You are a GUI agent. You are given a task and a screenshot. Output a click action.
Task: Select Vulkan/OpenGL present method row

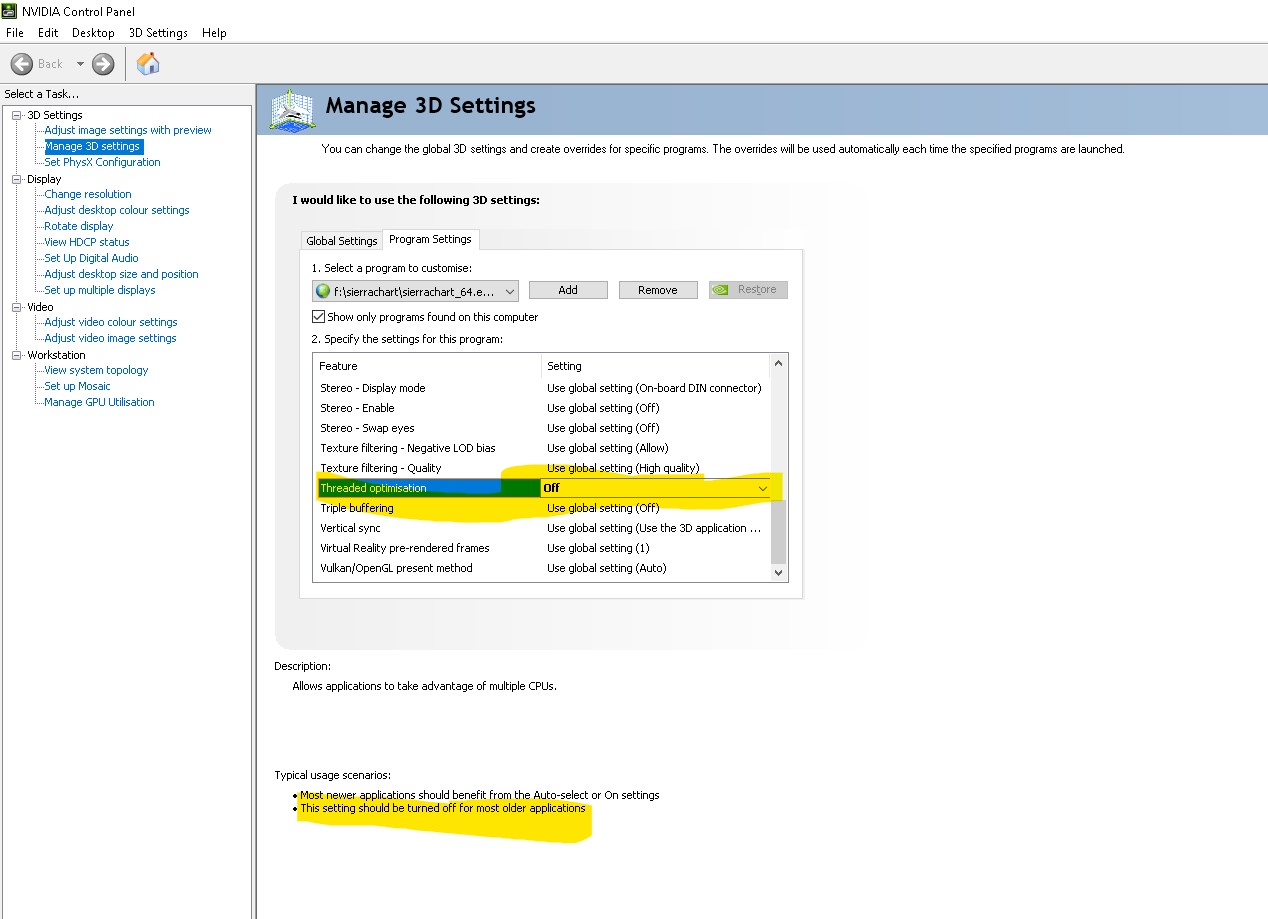[x=541, y=568]
